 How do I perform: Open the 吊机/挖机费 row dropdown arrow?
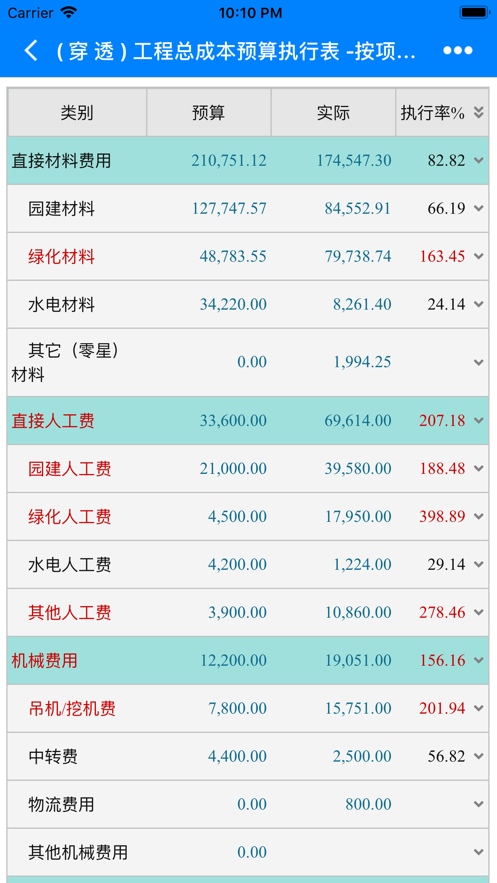[478, 708]
